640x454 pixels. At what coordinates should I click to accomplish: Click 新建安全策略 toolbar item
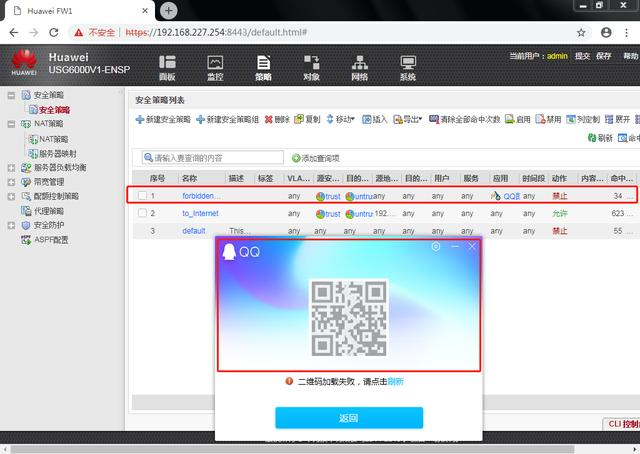pos(163,119)
